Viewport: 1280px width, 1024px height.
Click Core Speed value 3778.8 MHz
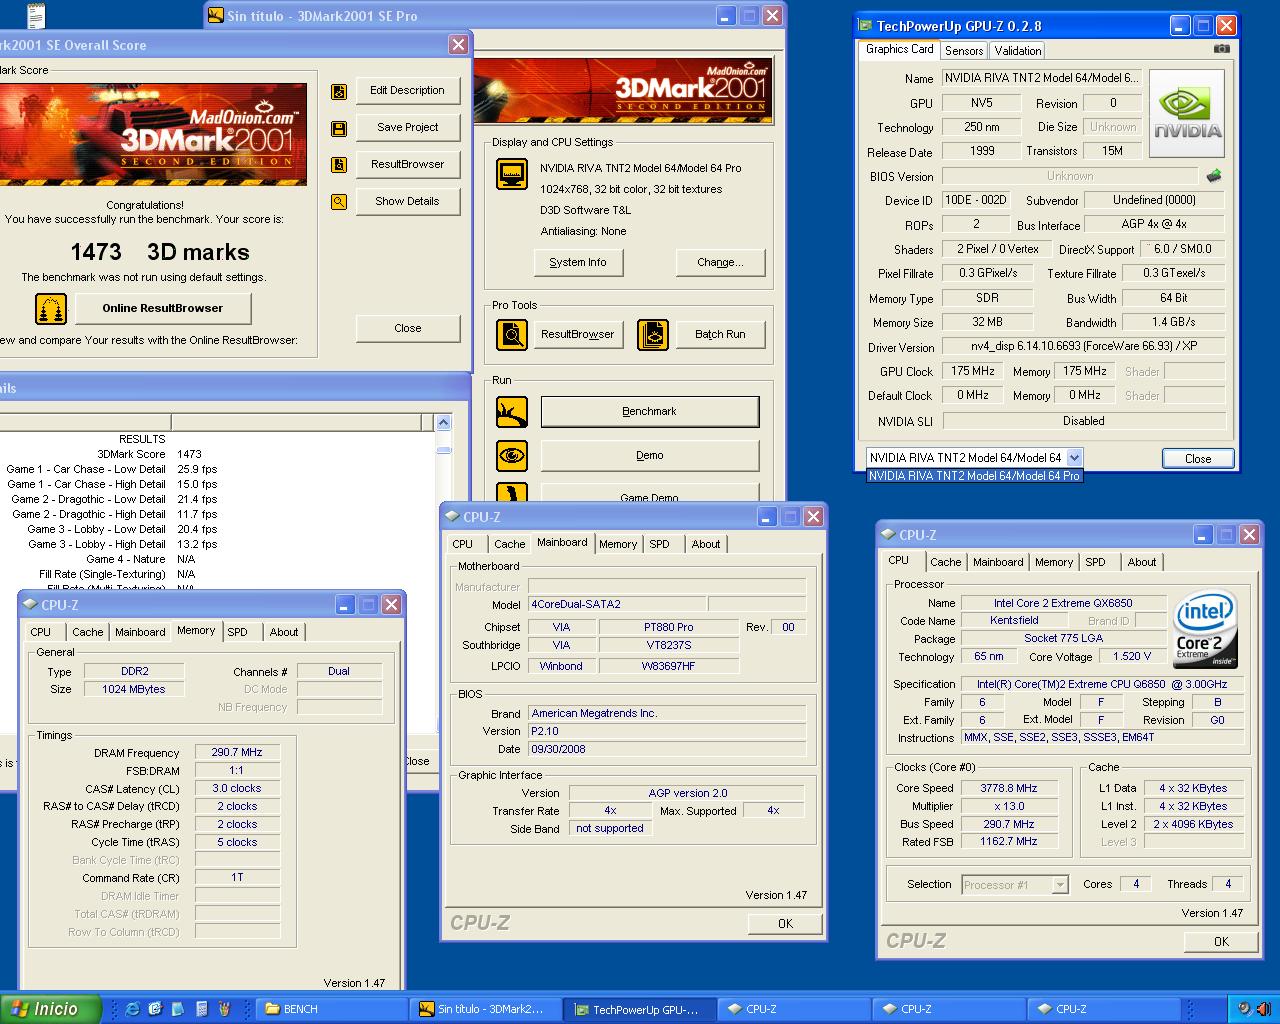coord(1009,788)
